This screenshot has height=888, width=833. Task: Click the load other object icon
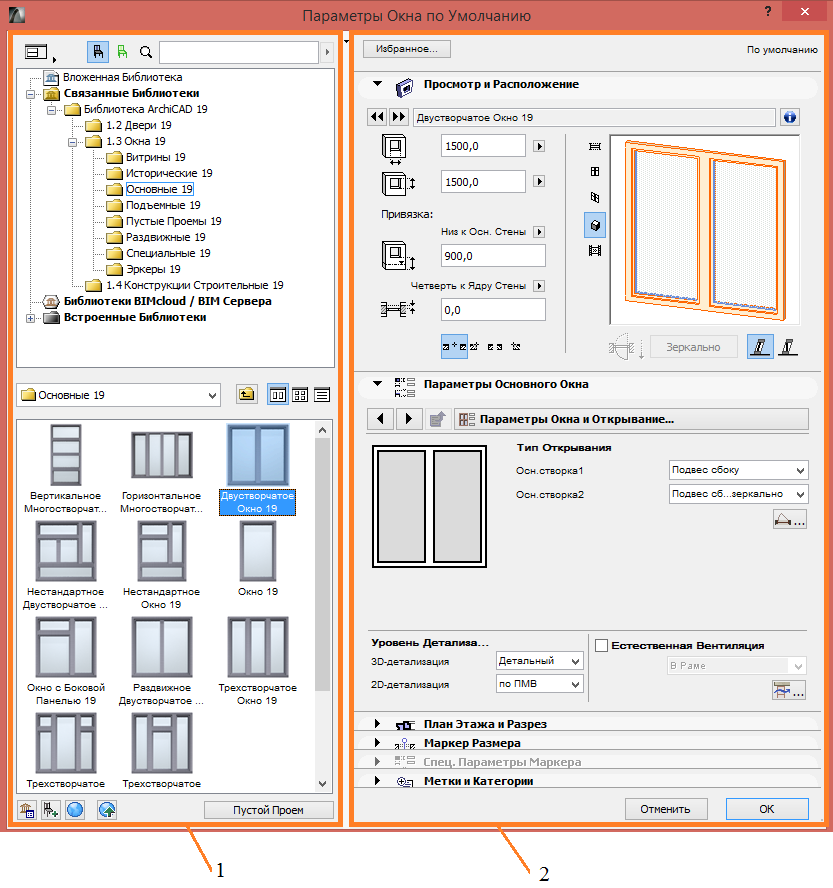click(x=50, y=810)
